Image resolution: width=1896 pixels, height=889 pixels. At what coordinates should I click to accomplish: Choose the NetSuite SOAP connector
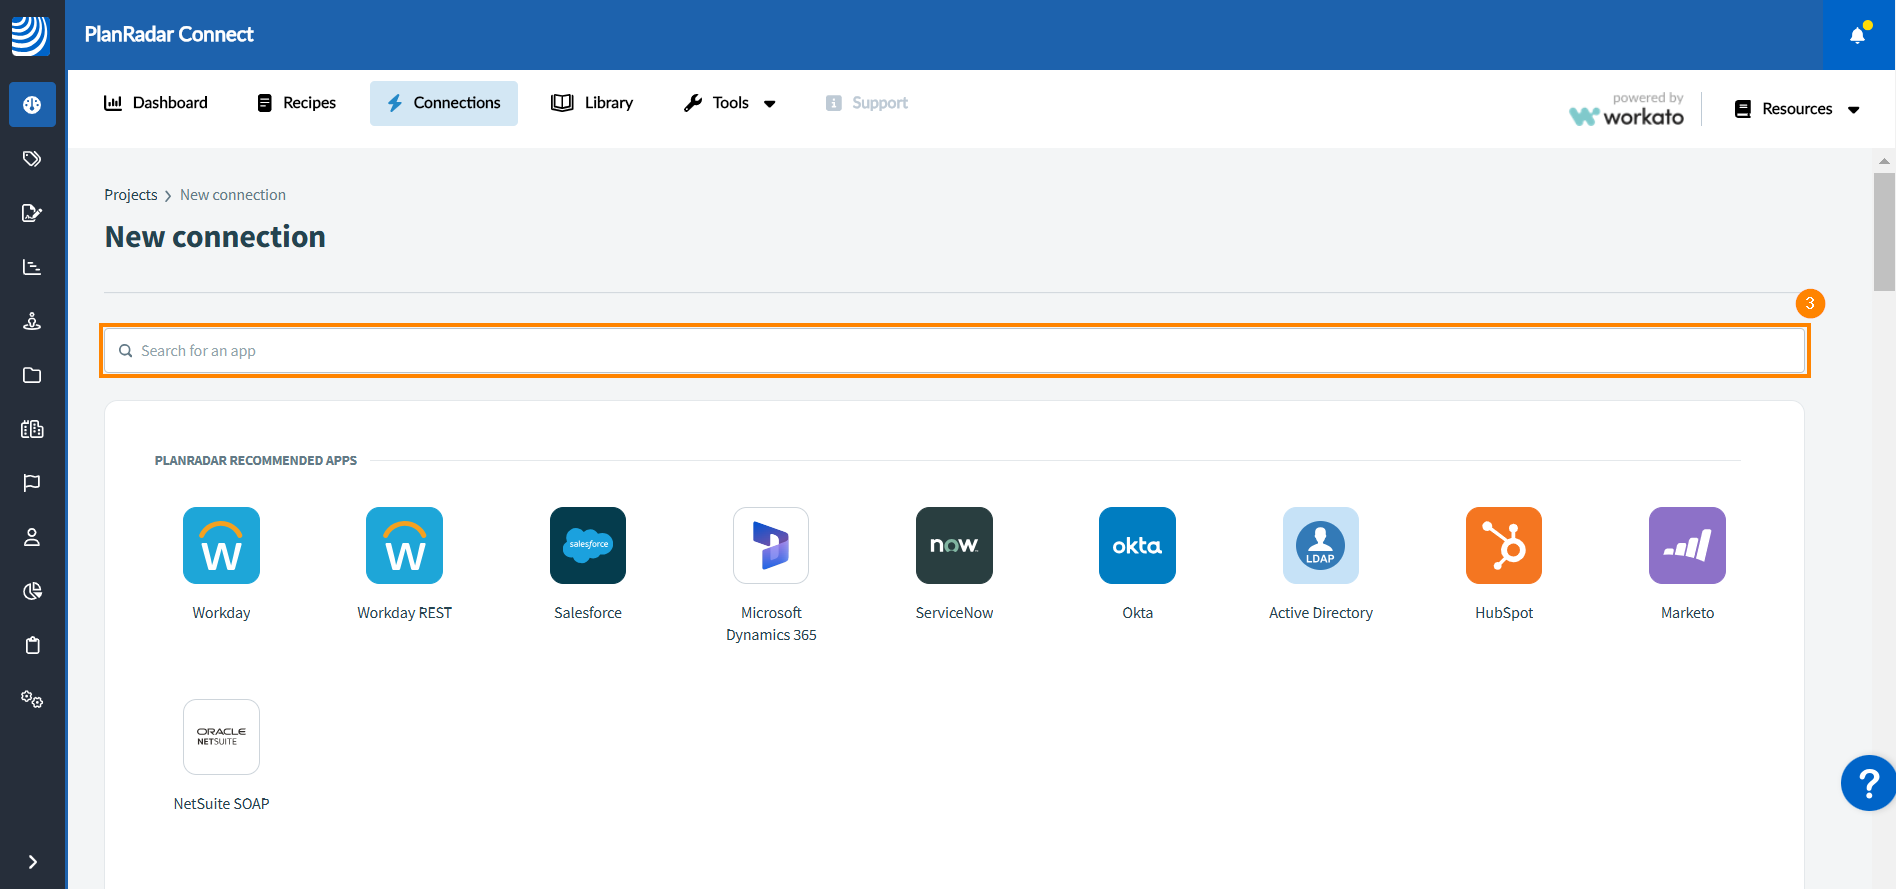(x=221, y=737)
